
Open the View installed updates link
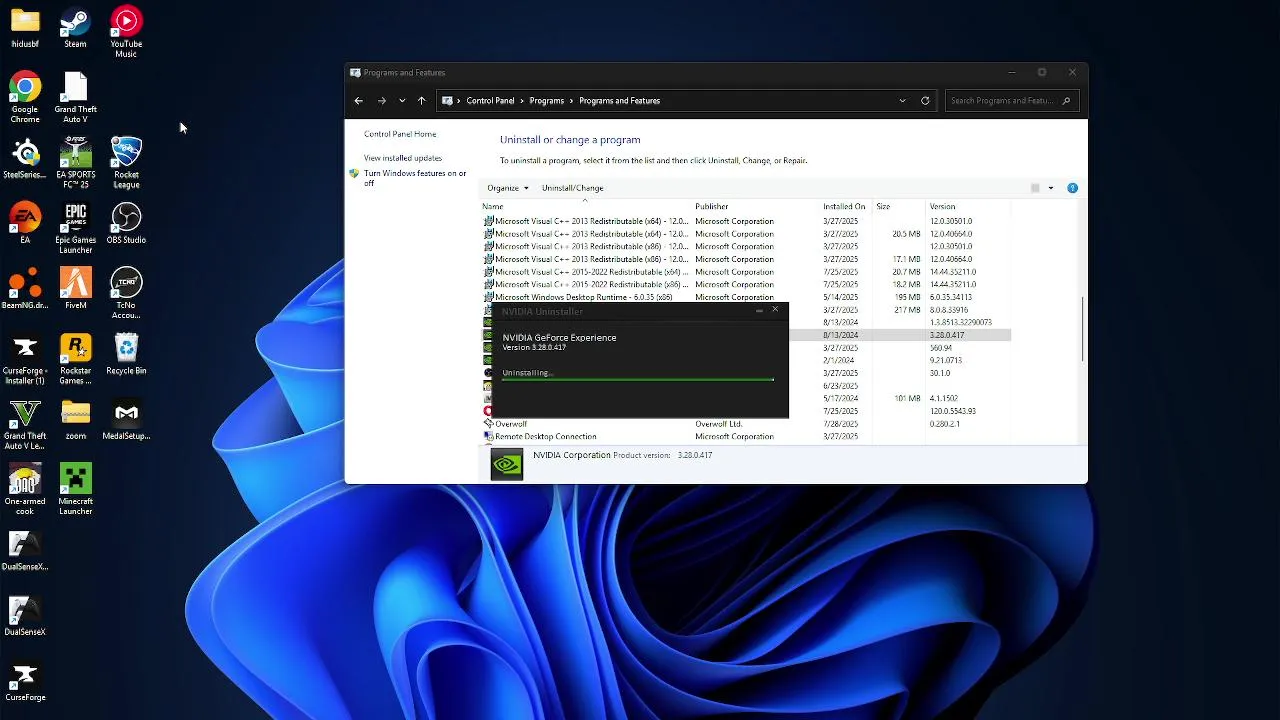click(x=403, y=158)
